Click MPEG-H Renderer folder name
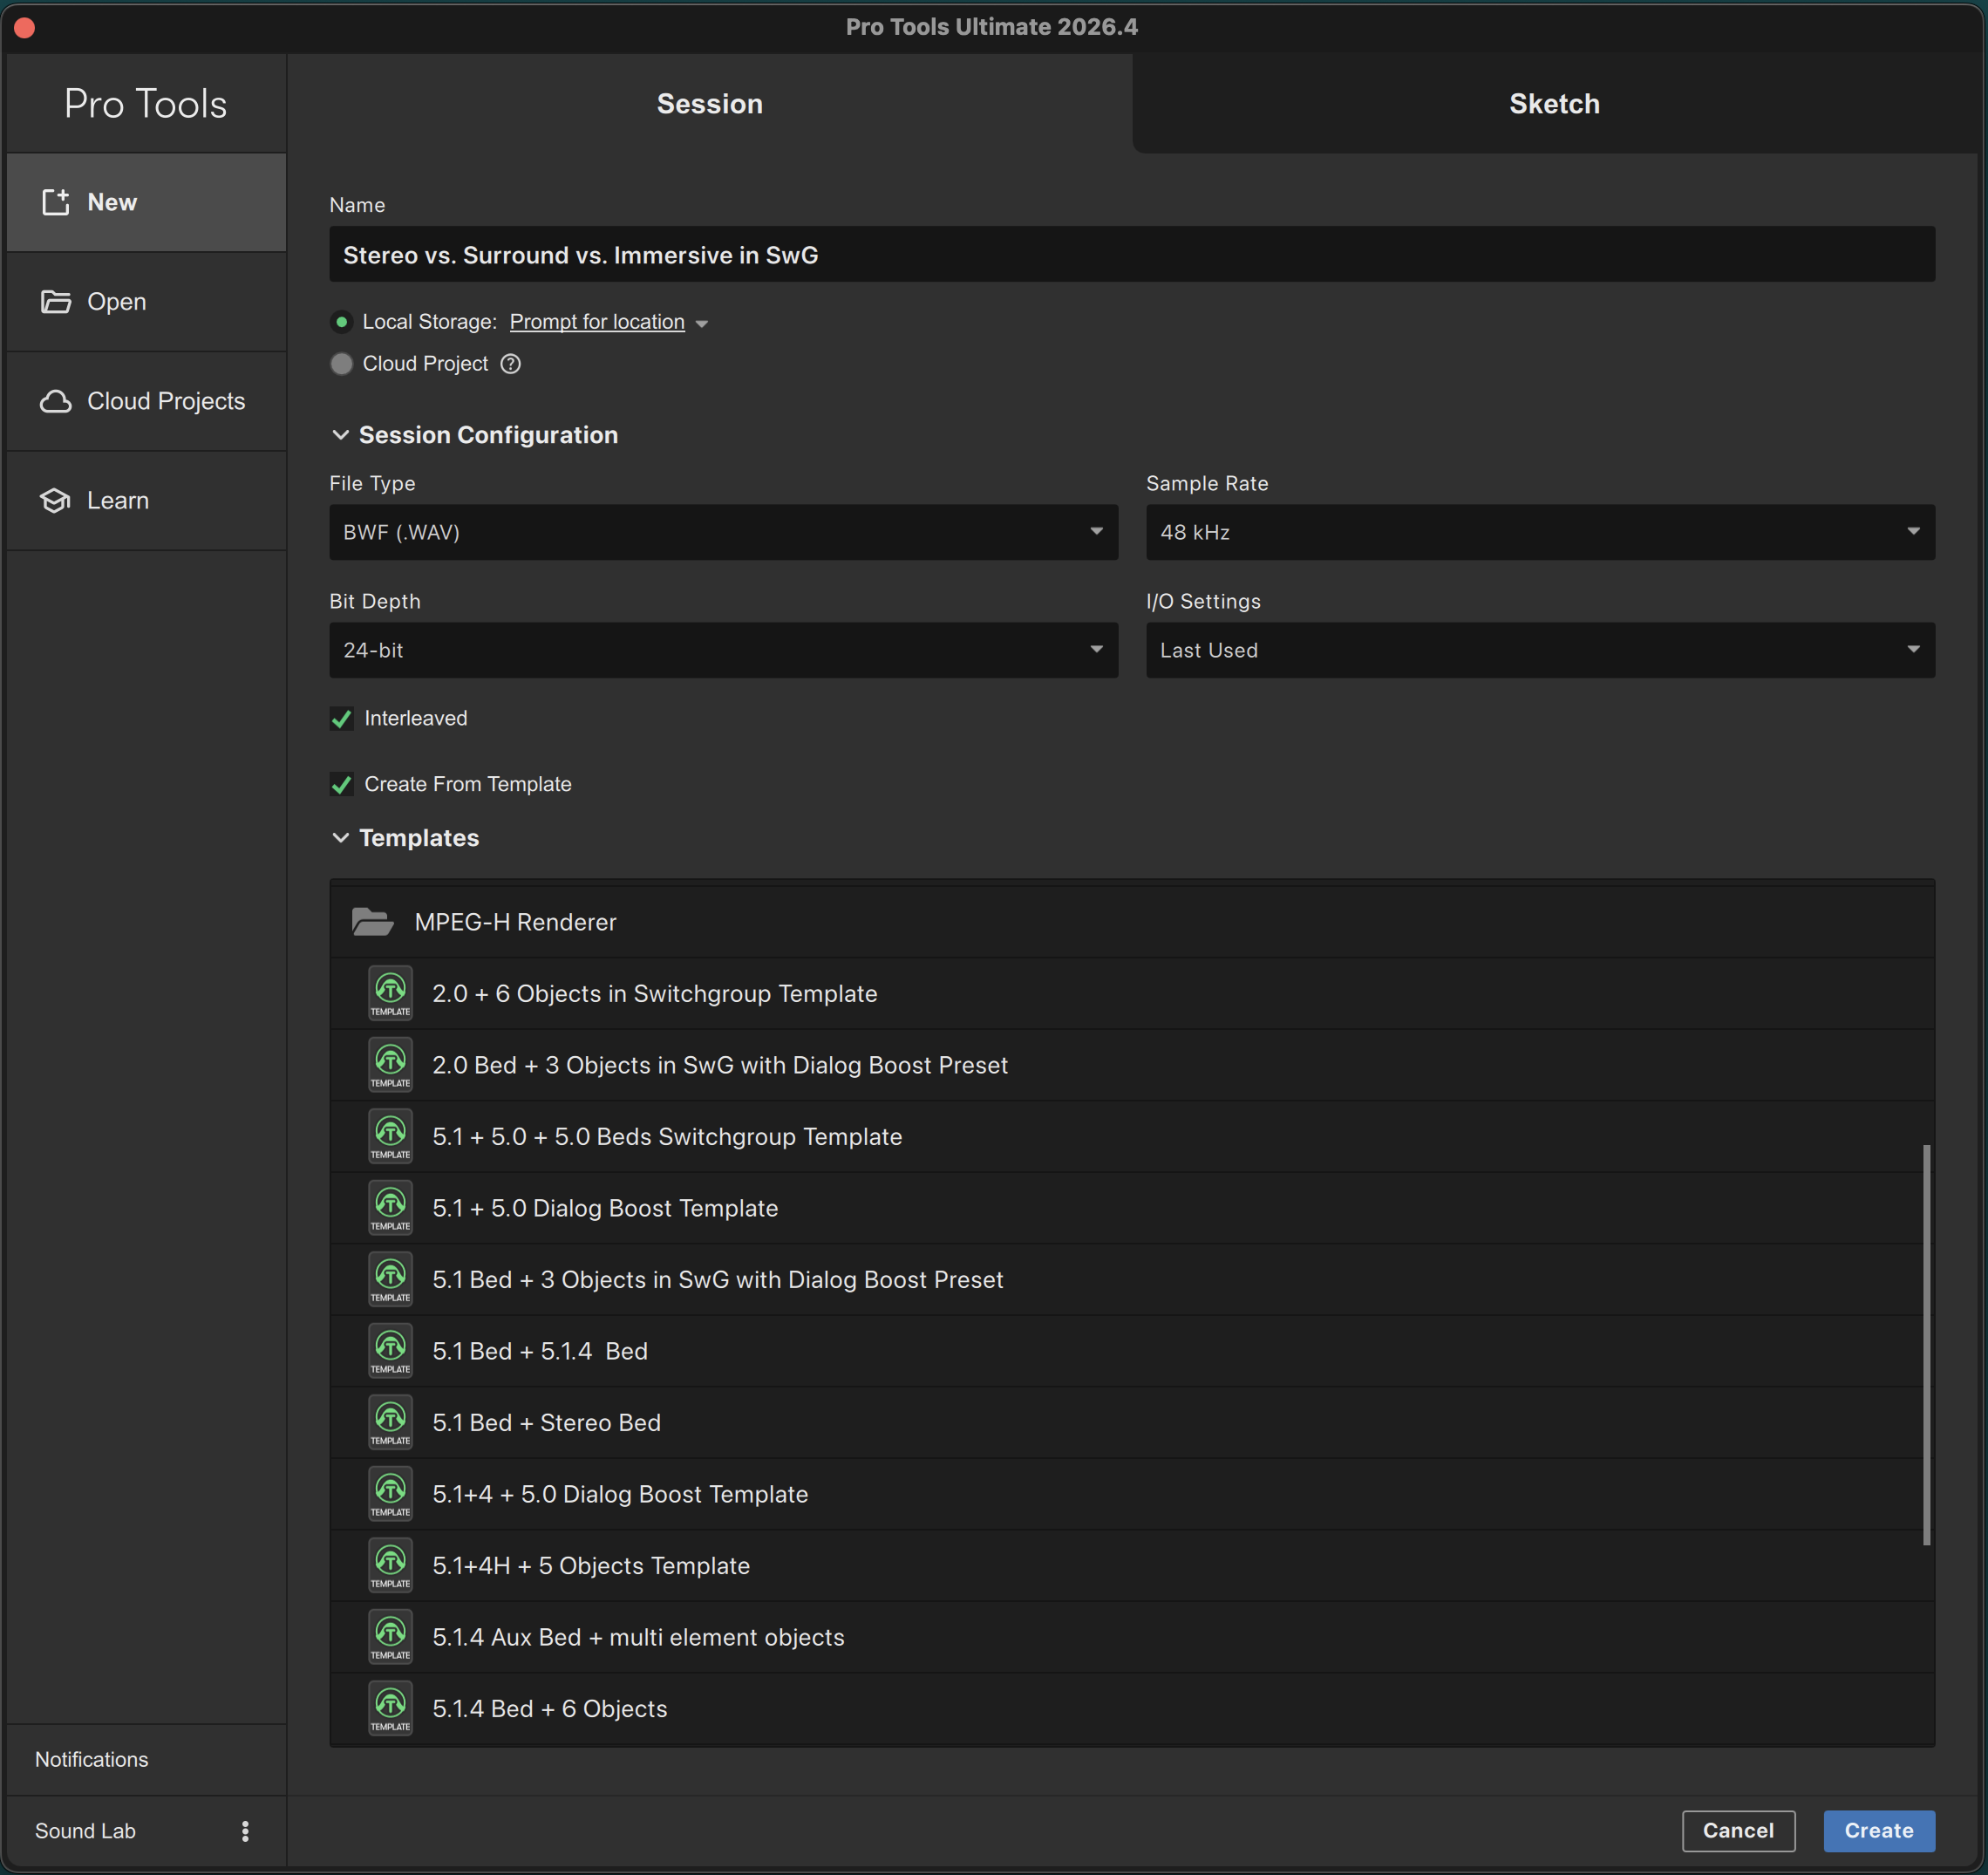The image size is (1988, 1875). tap(515, 922)
